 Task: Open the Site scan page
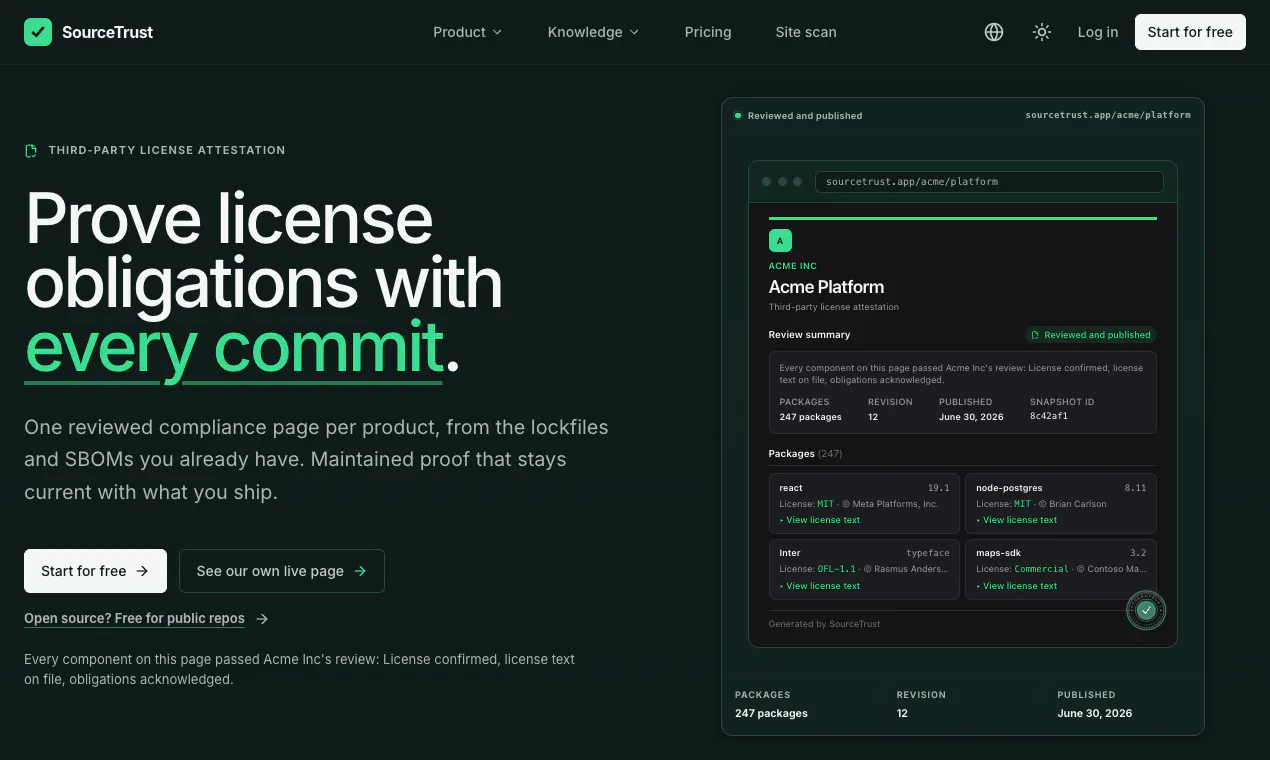[806, 32]
